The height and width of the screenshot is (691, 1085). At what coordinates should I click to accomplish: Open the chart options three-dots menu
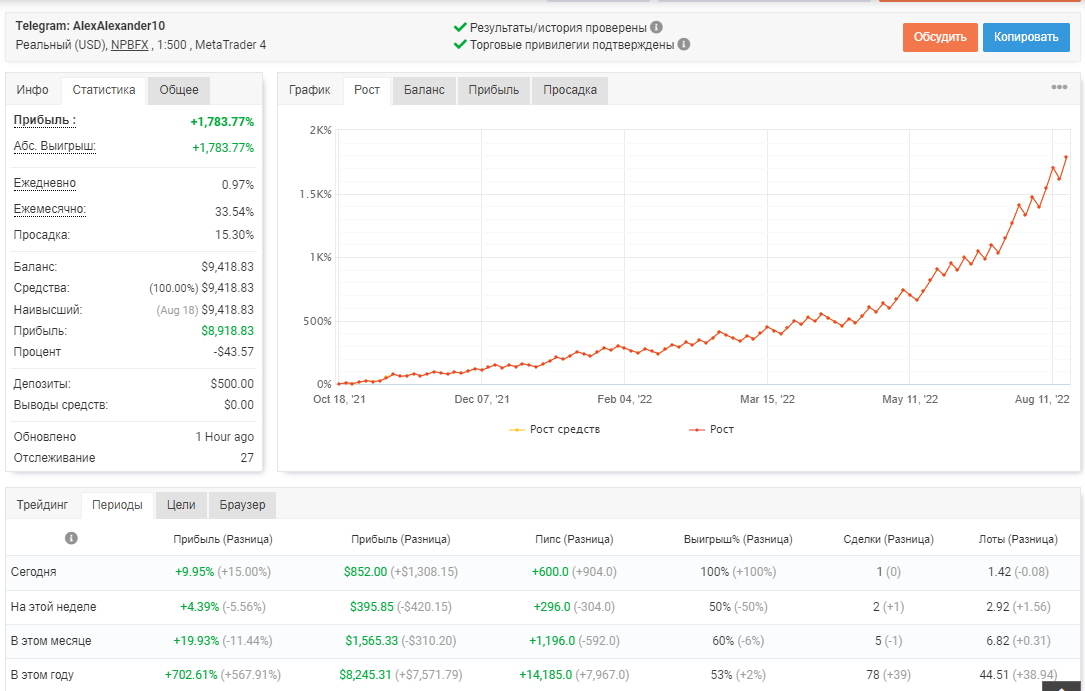(x=1059, y=87)
